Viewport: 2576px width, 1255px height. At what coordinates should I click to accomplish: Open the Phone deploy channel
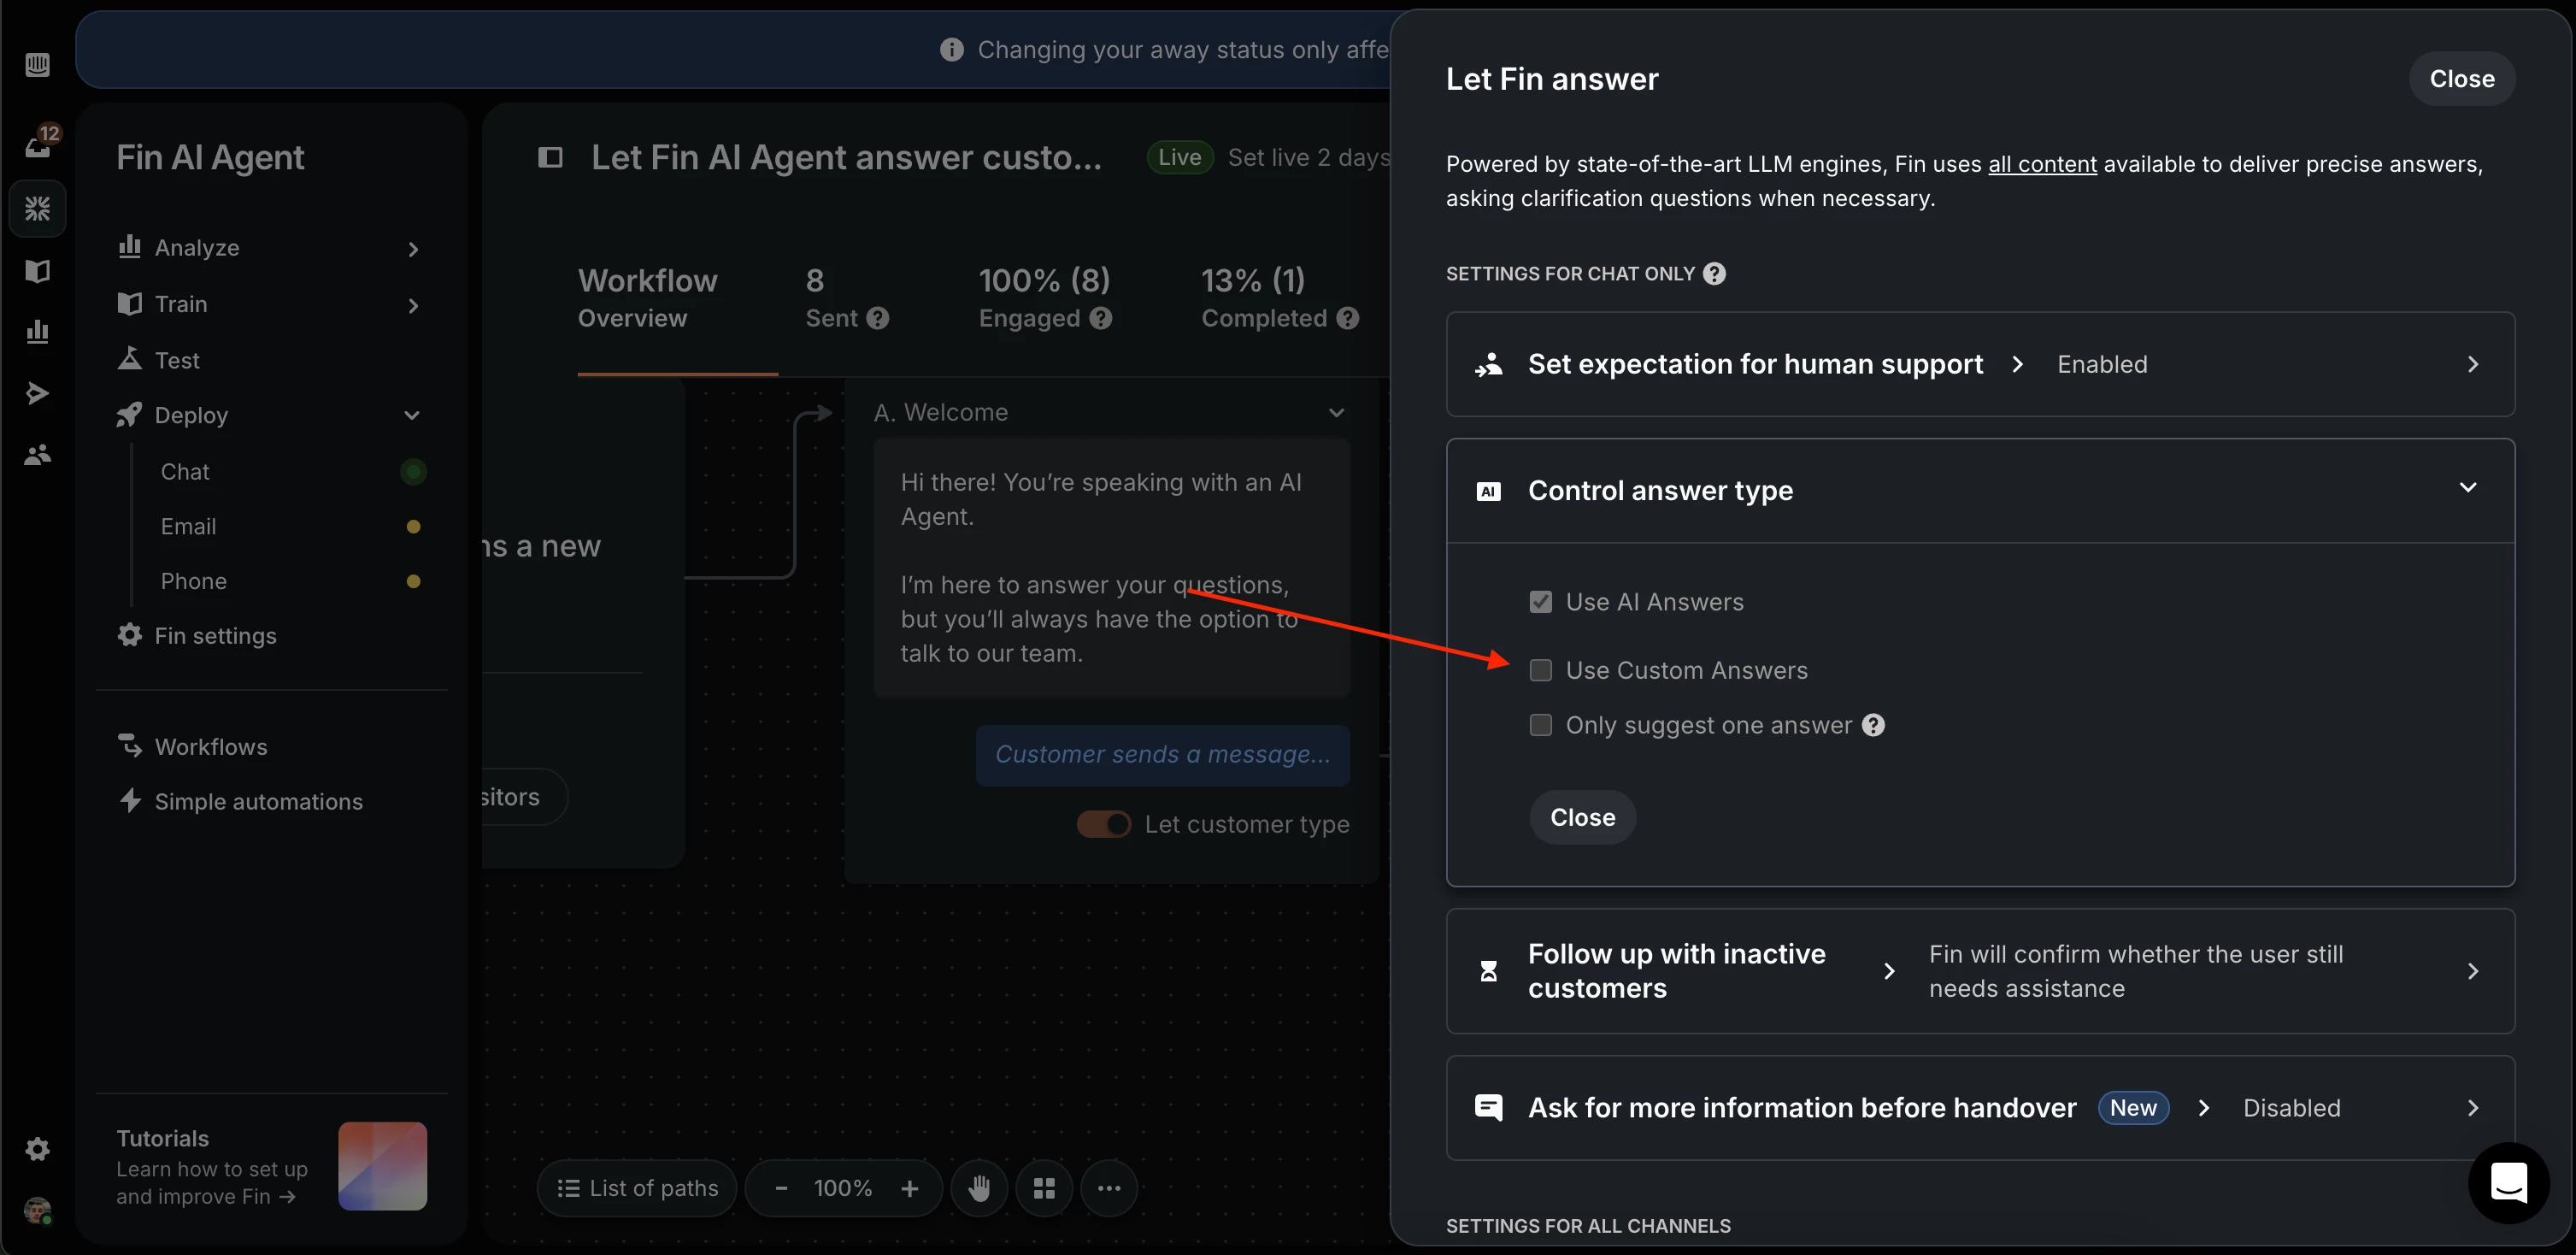[194, 581]
